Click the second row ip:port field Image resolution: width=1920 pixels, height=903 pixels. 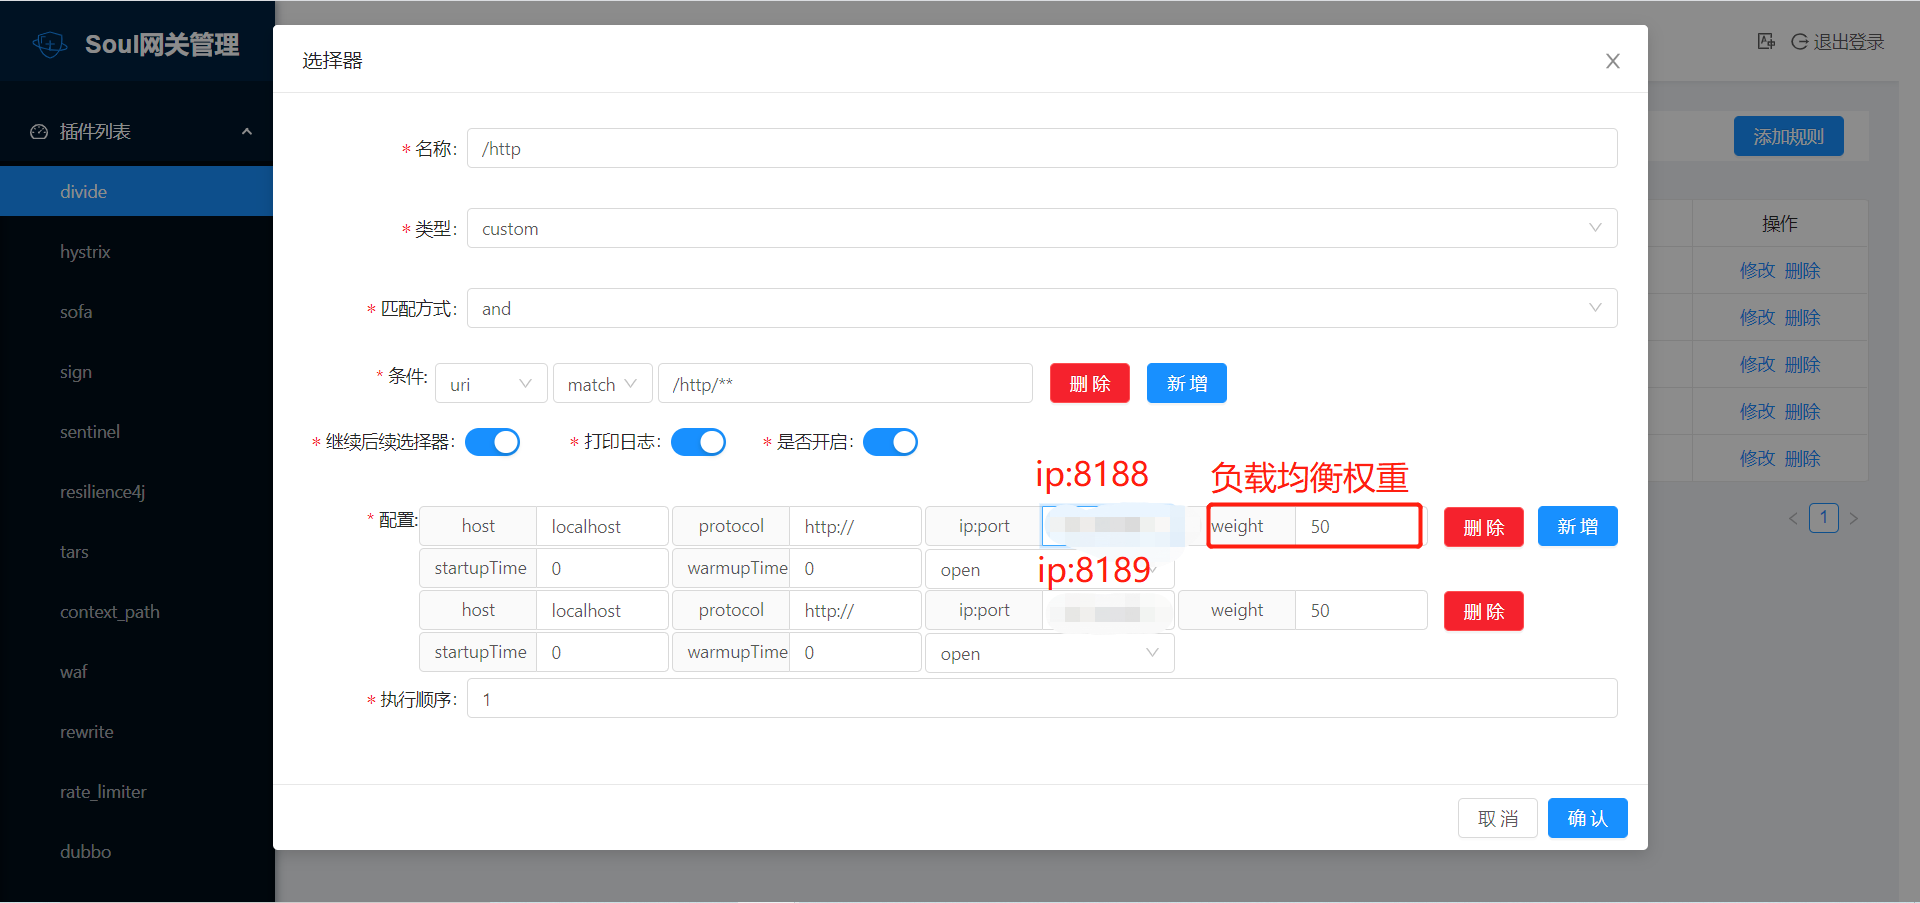coord(1108,610)
